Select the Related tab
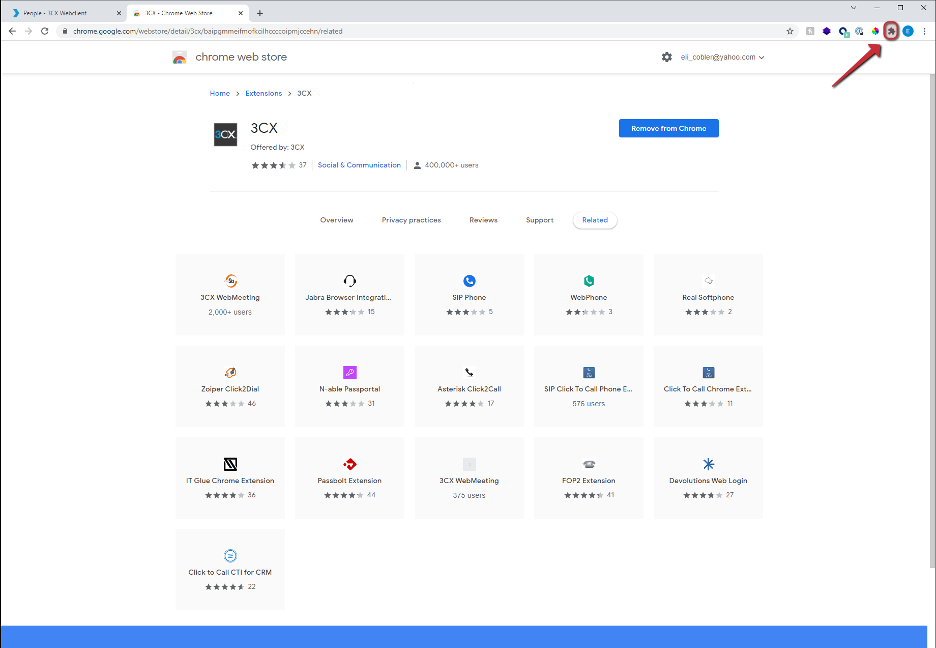Screen dimensions: 936x648 click(x=595, y=220)
